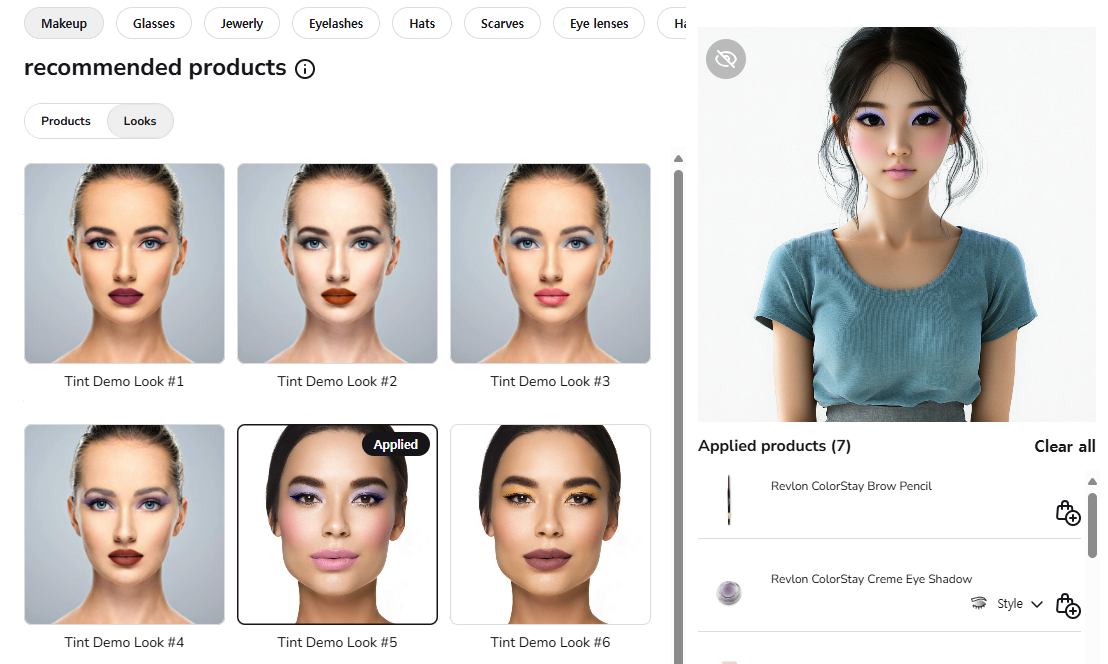Go to the Eye lenses category

pyautogui.click(x=599, y=23)
